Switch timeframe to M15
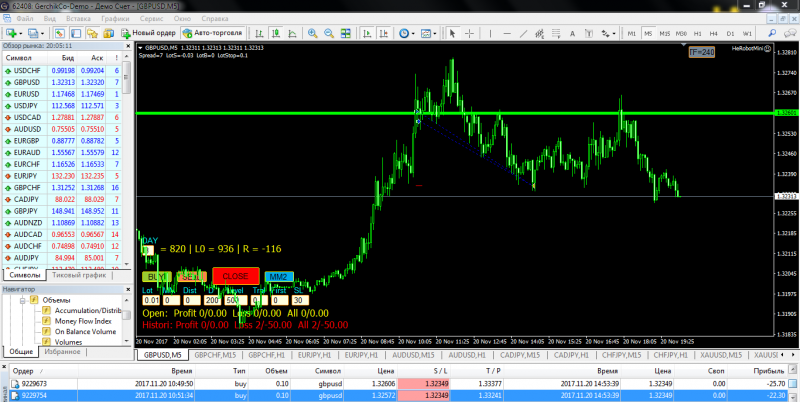The width and height of the screenshot is (800, 402). pyautogui.click(x=664, y=33)
